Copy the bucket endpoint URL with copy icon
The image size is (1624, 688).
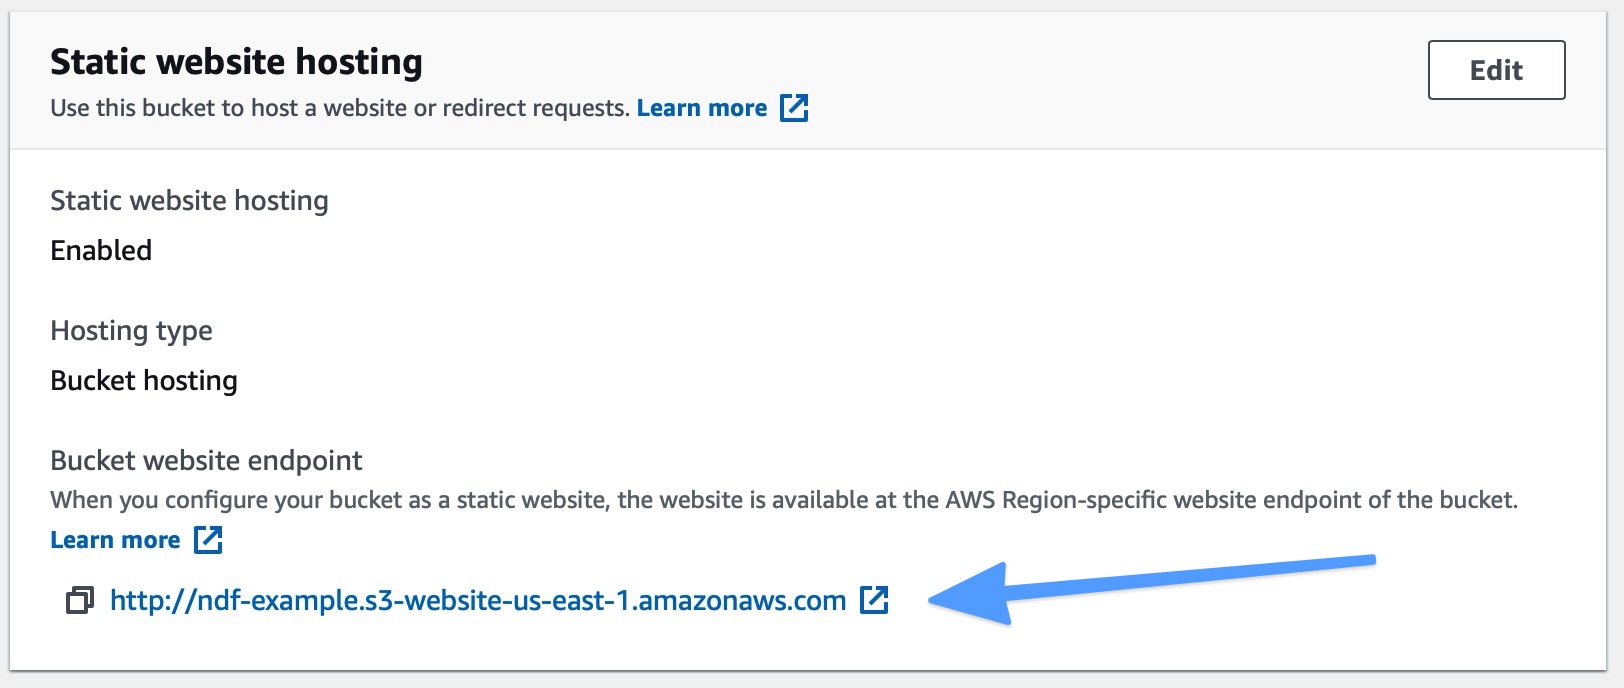pos(80,600)
